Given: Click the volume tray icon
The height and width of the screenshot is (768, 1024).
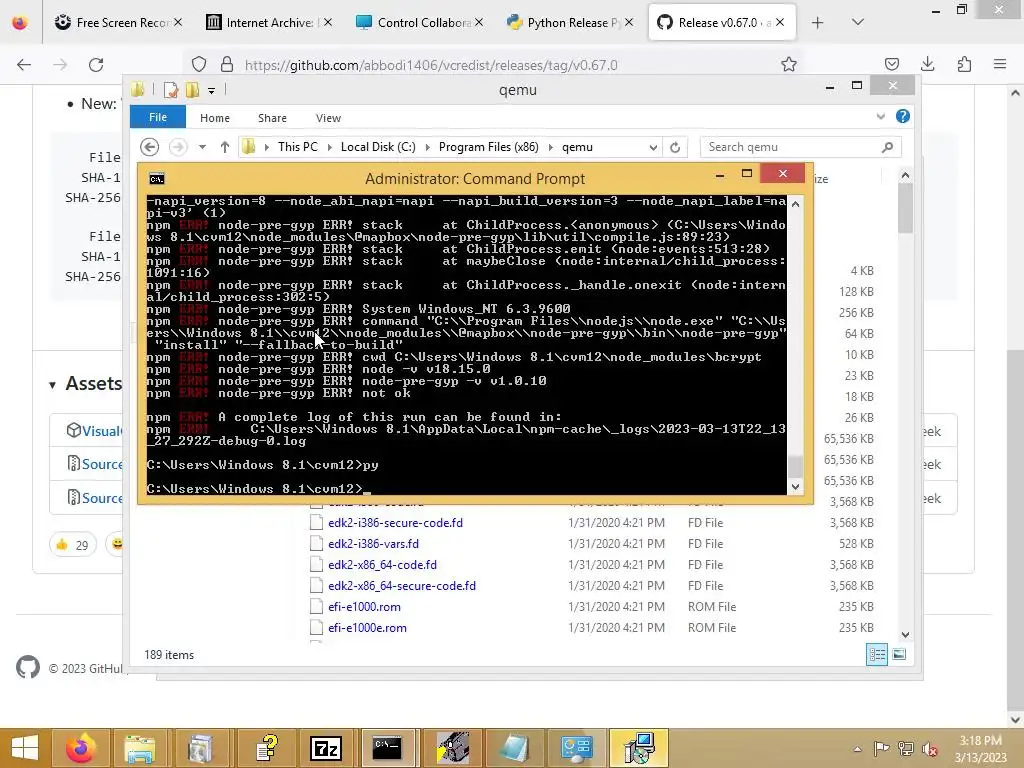Looking at the screenshot, I should 930,749.
